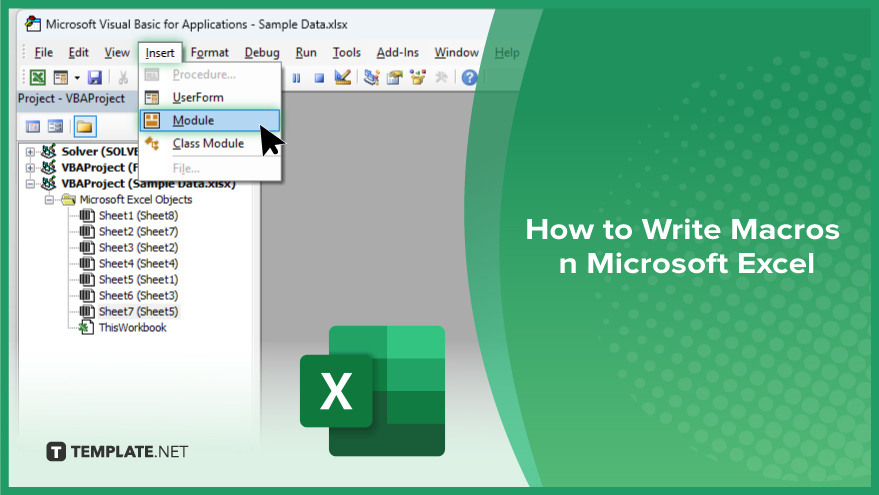Click the Cut scissors toolbar icon
The image size is (879, 495).
(123, 77)
